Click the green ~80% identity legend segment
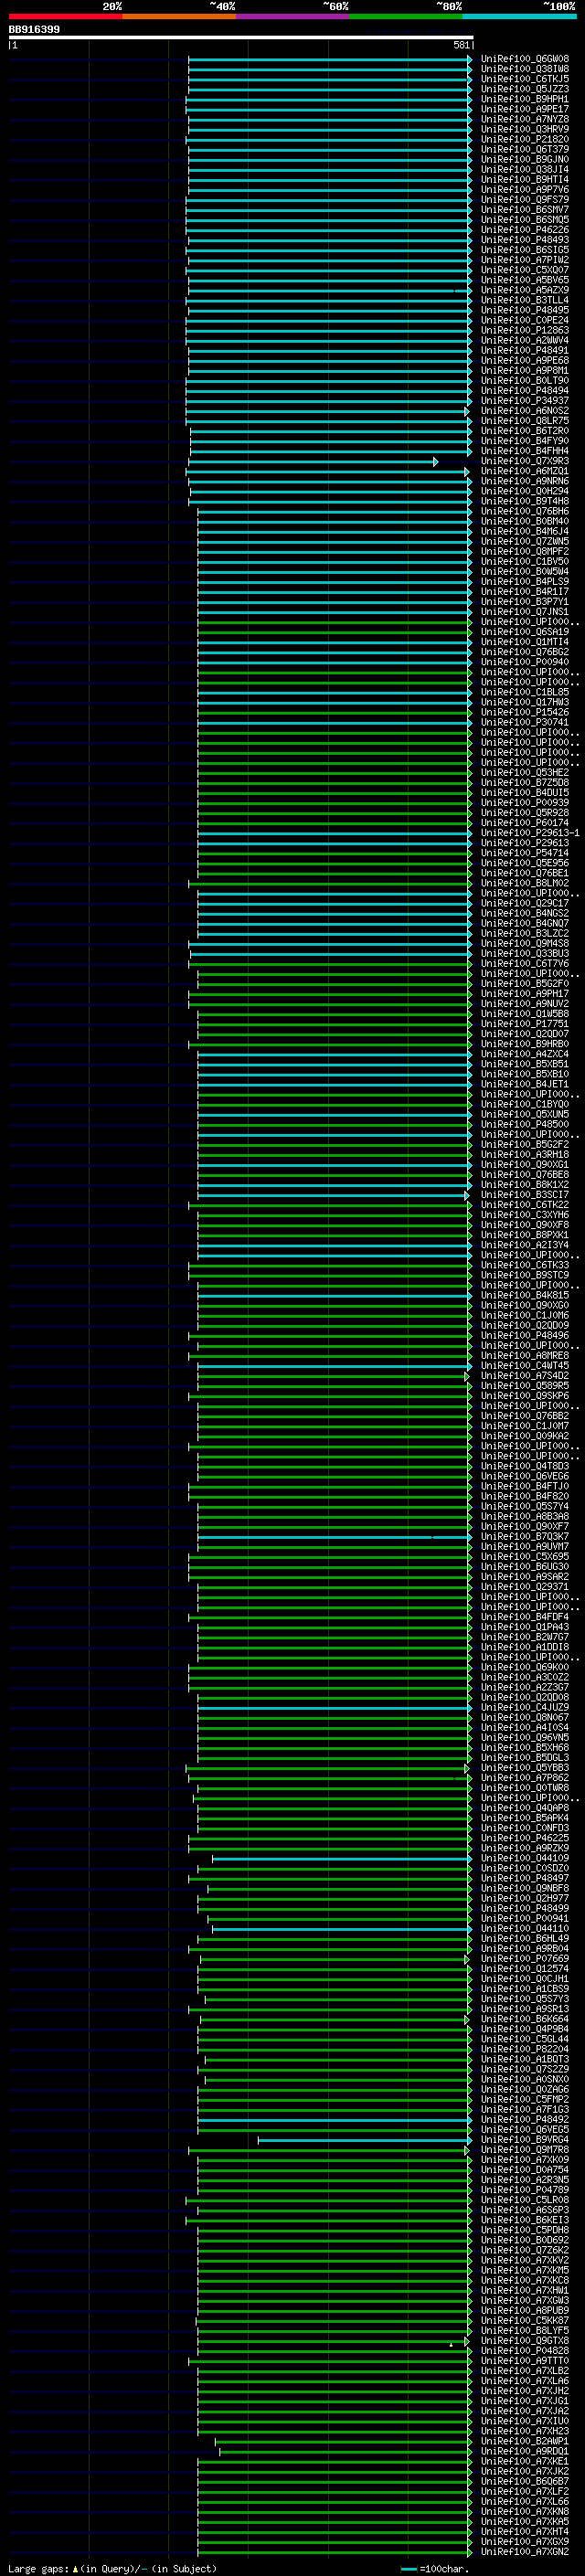Viewport: 585px width, 2576px height. click(406, 16)
